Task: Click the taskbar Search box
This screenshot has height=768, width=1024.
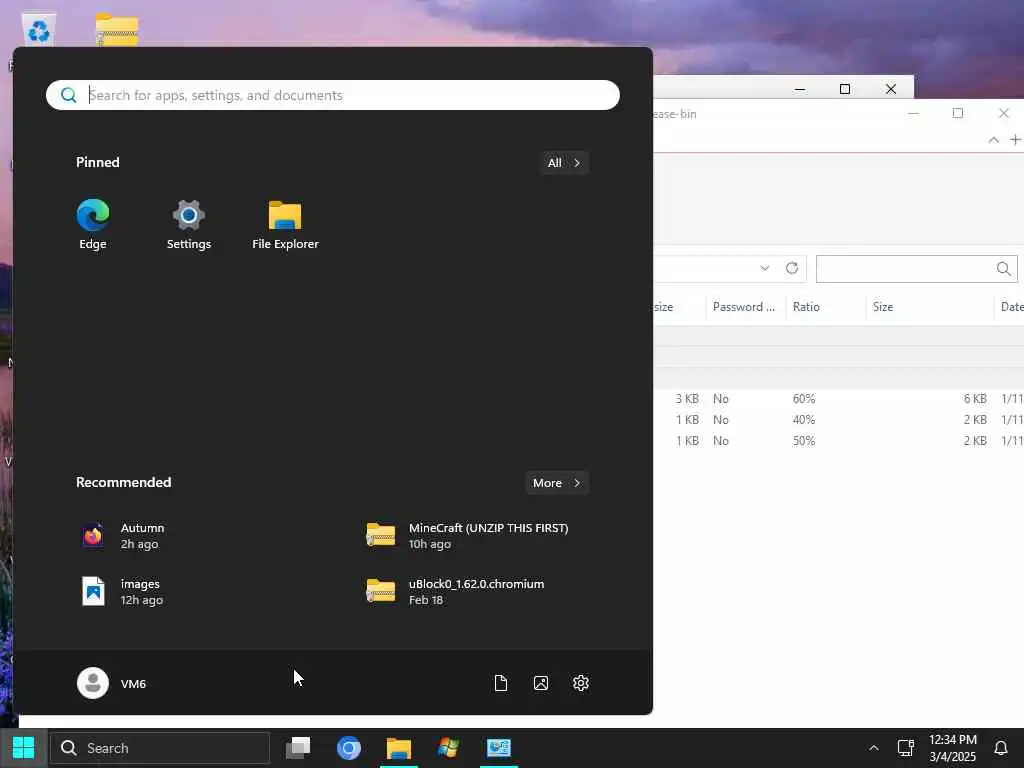Action: click(160, 748)
